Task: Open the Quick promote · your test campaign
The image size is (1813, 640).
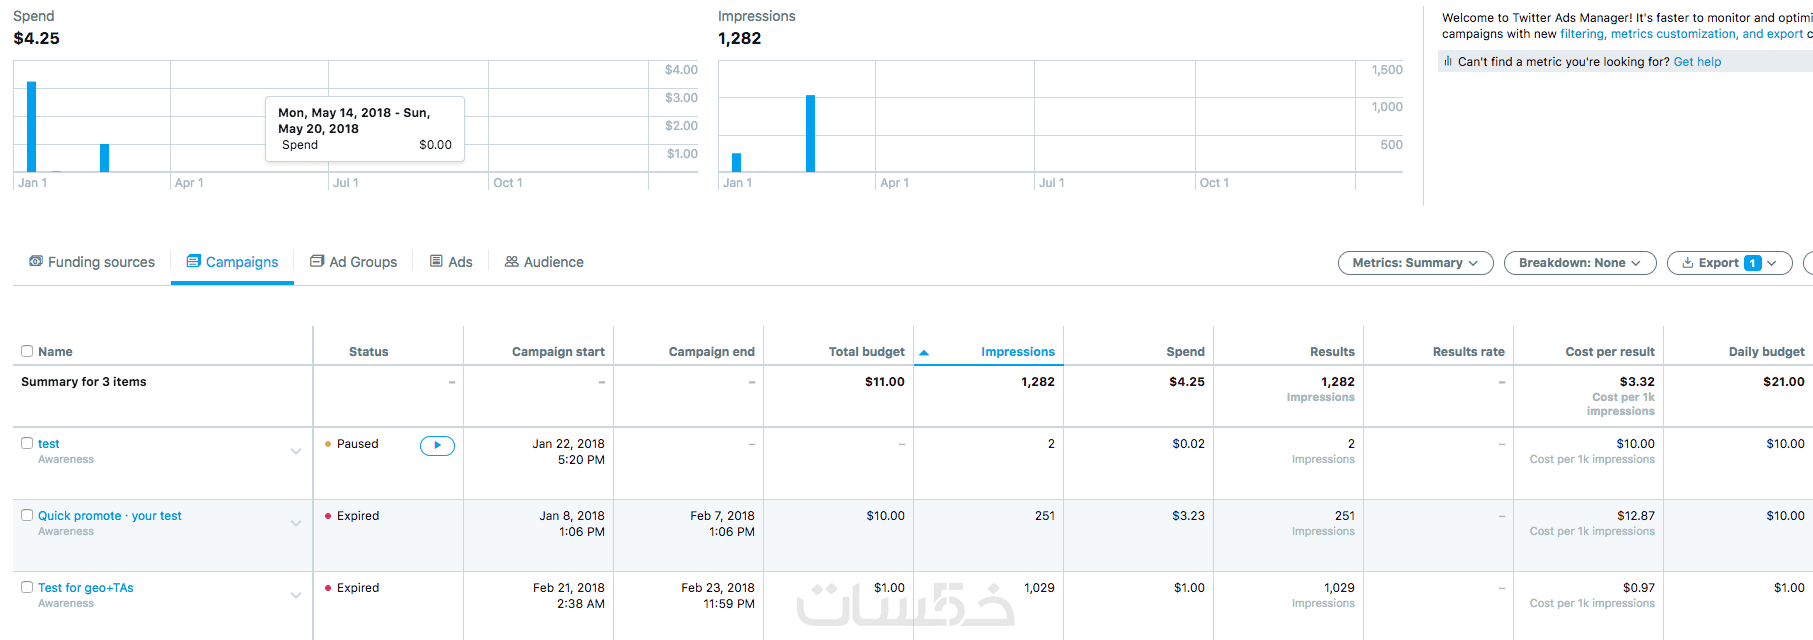Action: tap(110, 516)
